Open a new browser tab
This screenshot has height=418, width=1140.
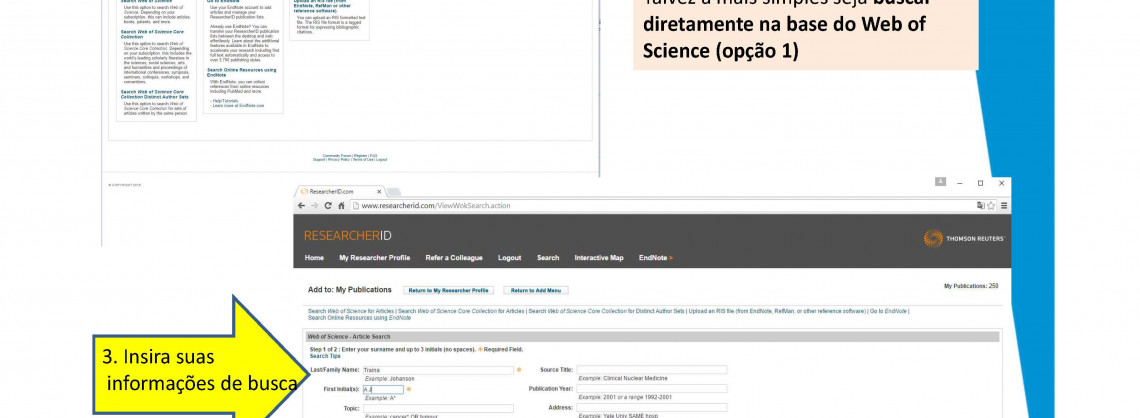(393, 191)
